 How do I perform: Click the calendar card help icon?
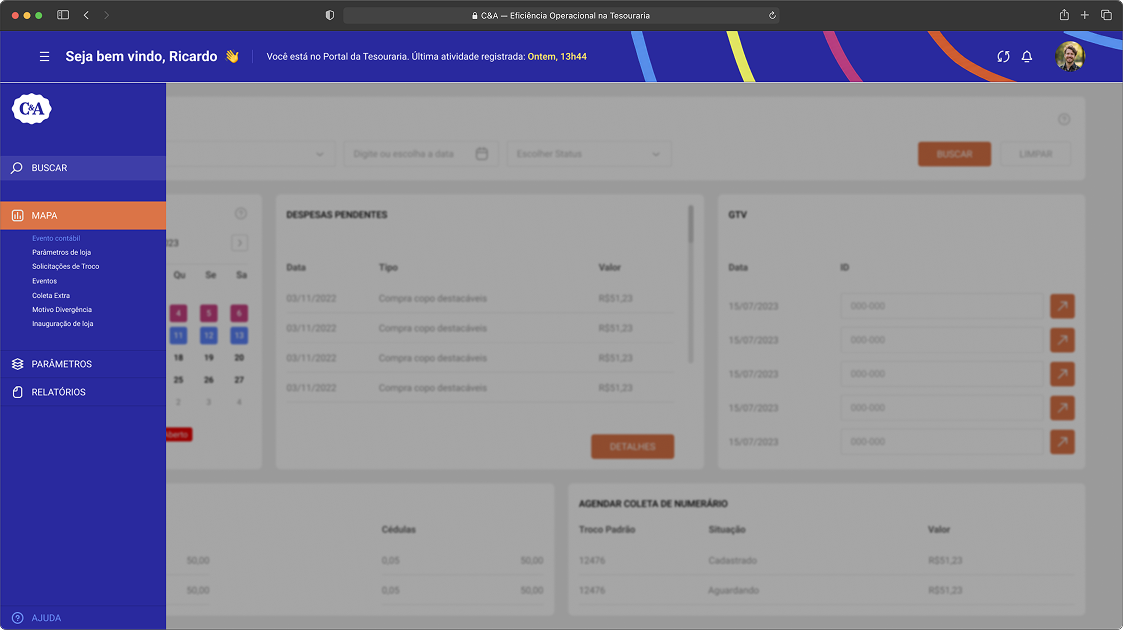pos(241,213)
